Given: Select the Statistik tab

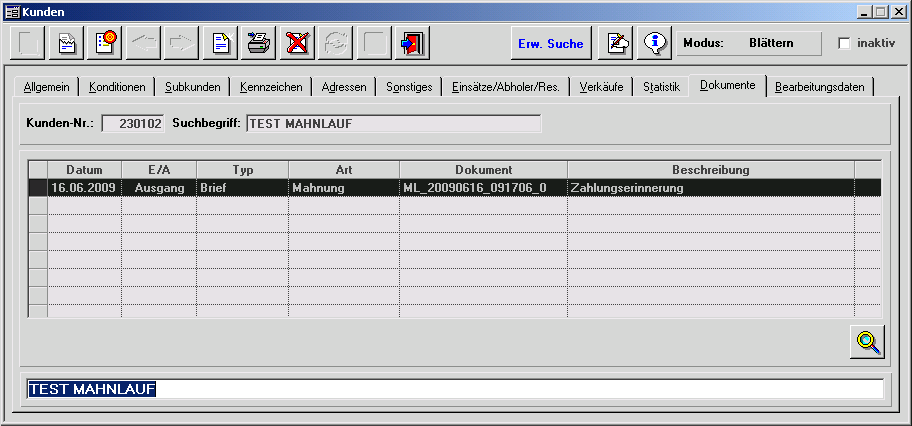Looking at the screenshot, I should tap(661, 87).
